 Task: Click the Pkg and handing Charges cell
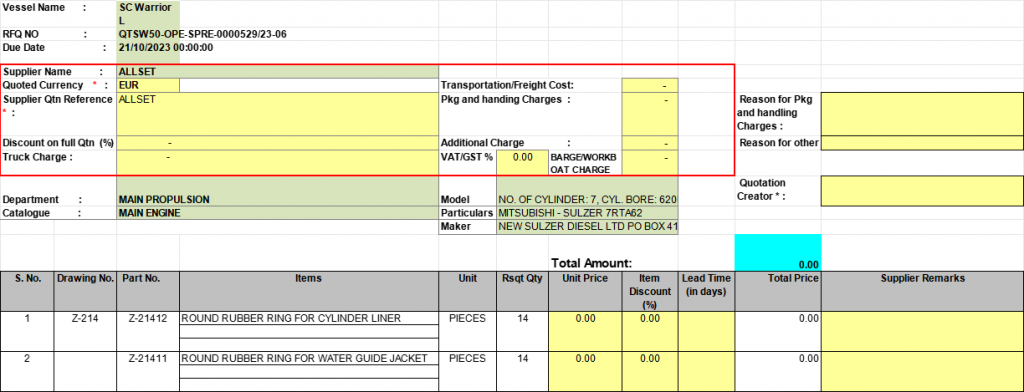click(650, 114)
